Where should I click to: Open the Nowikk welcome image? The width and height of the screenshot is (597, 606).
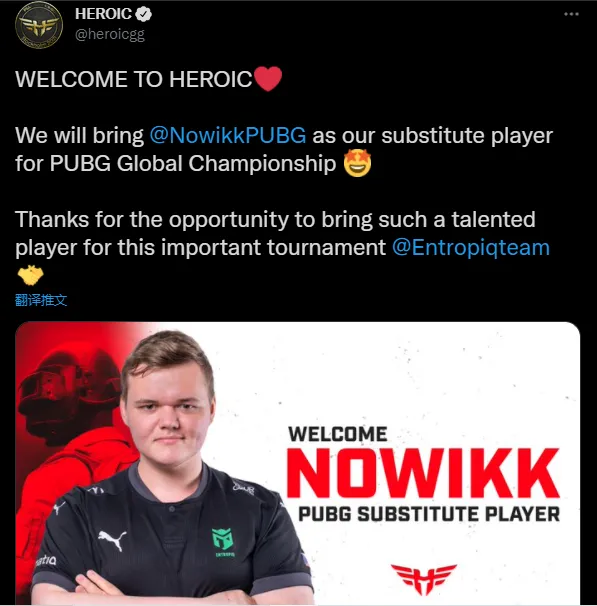tap(298, 463)
